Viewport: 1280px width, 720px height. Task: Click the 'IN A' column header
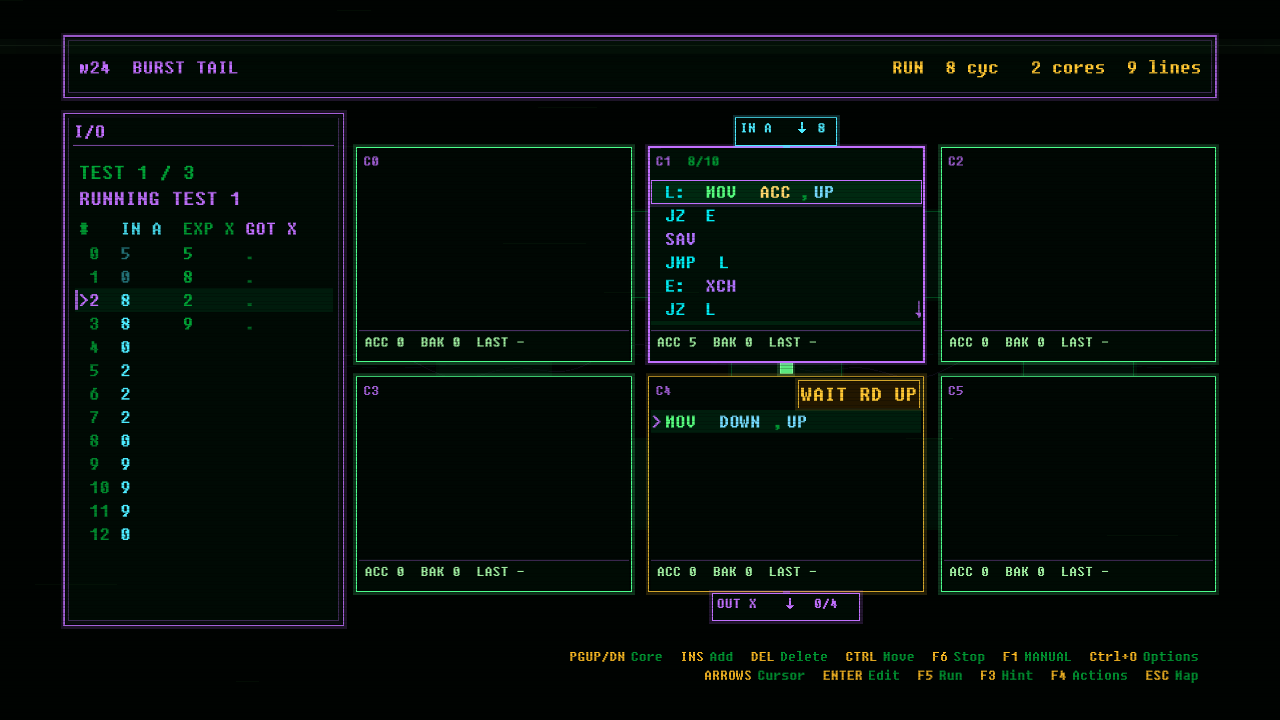[141, 229]
